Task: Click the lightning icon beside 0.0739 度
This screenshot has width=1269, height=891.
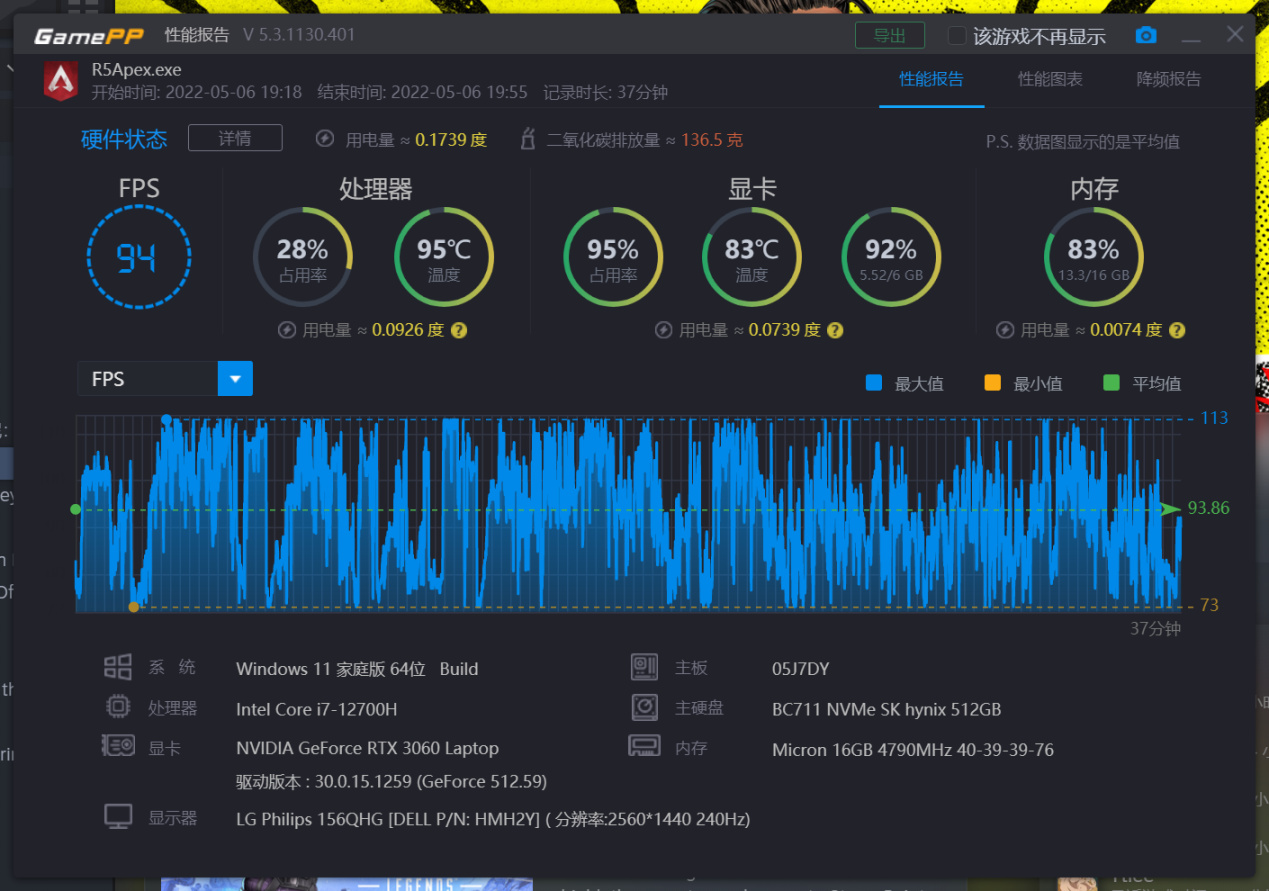Action: (x=663, y=330)
